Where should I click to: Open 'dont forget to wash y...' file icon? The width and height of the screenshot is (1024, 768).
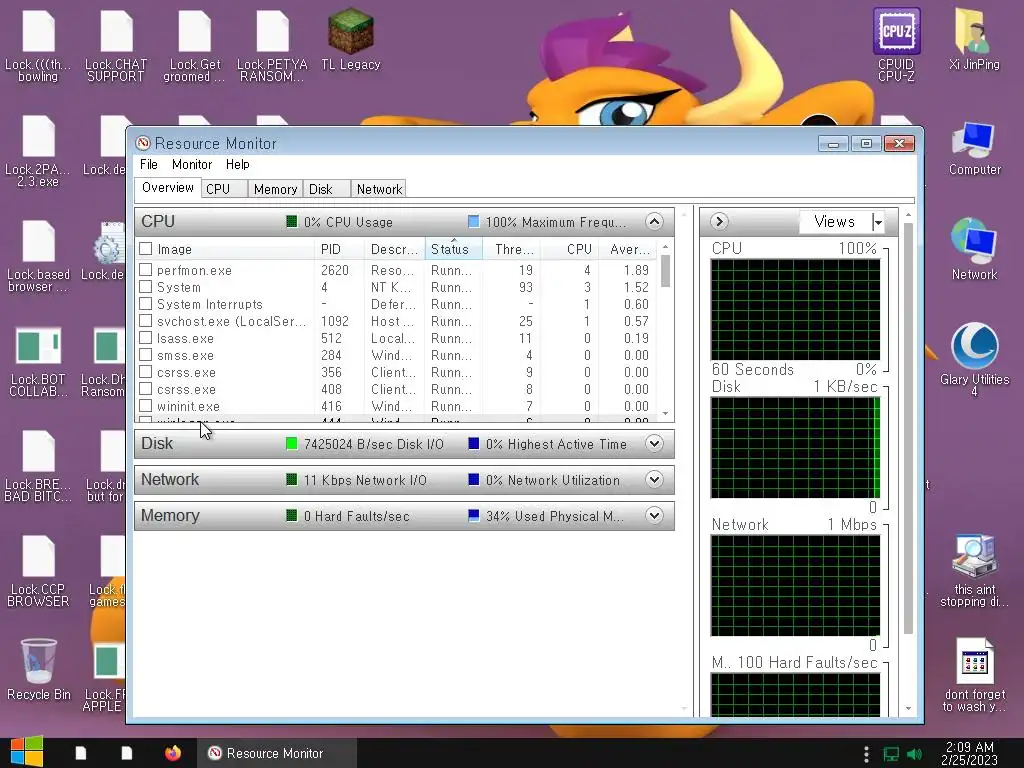(x=974, y=675)
